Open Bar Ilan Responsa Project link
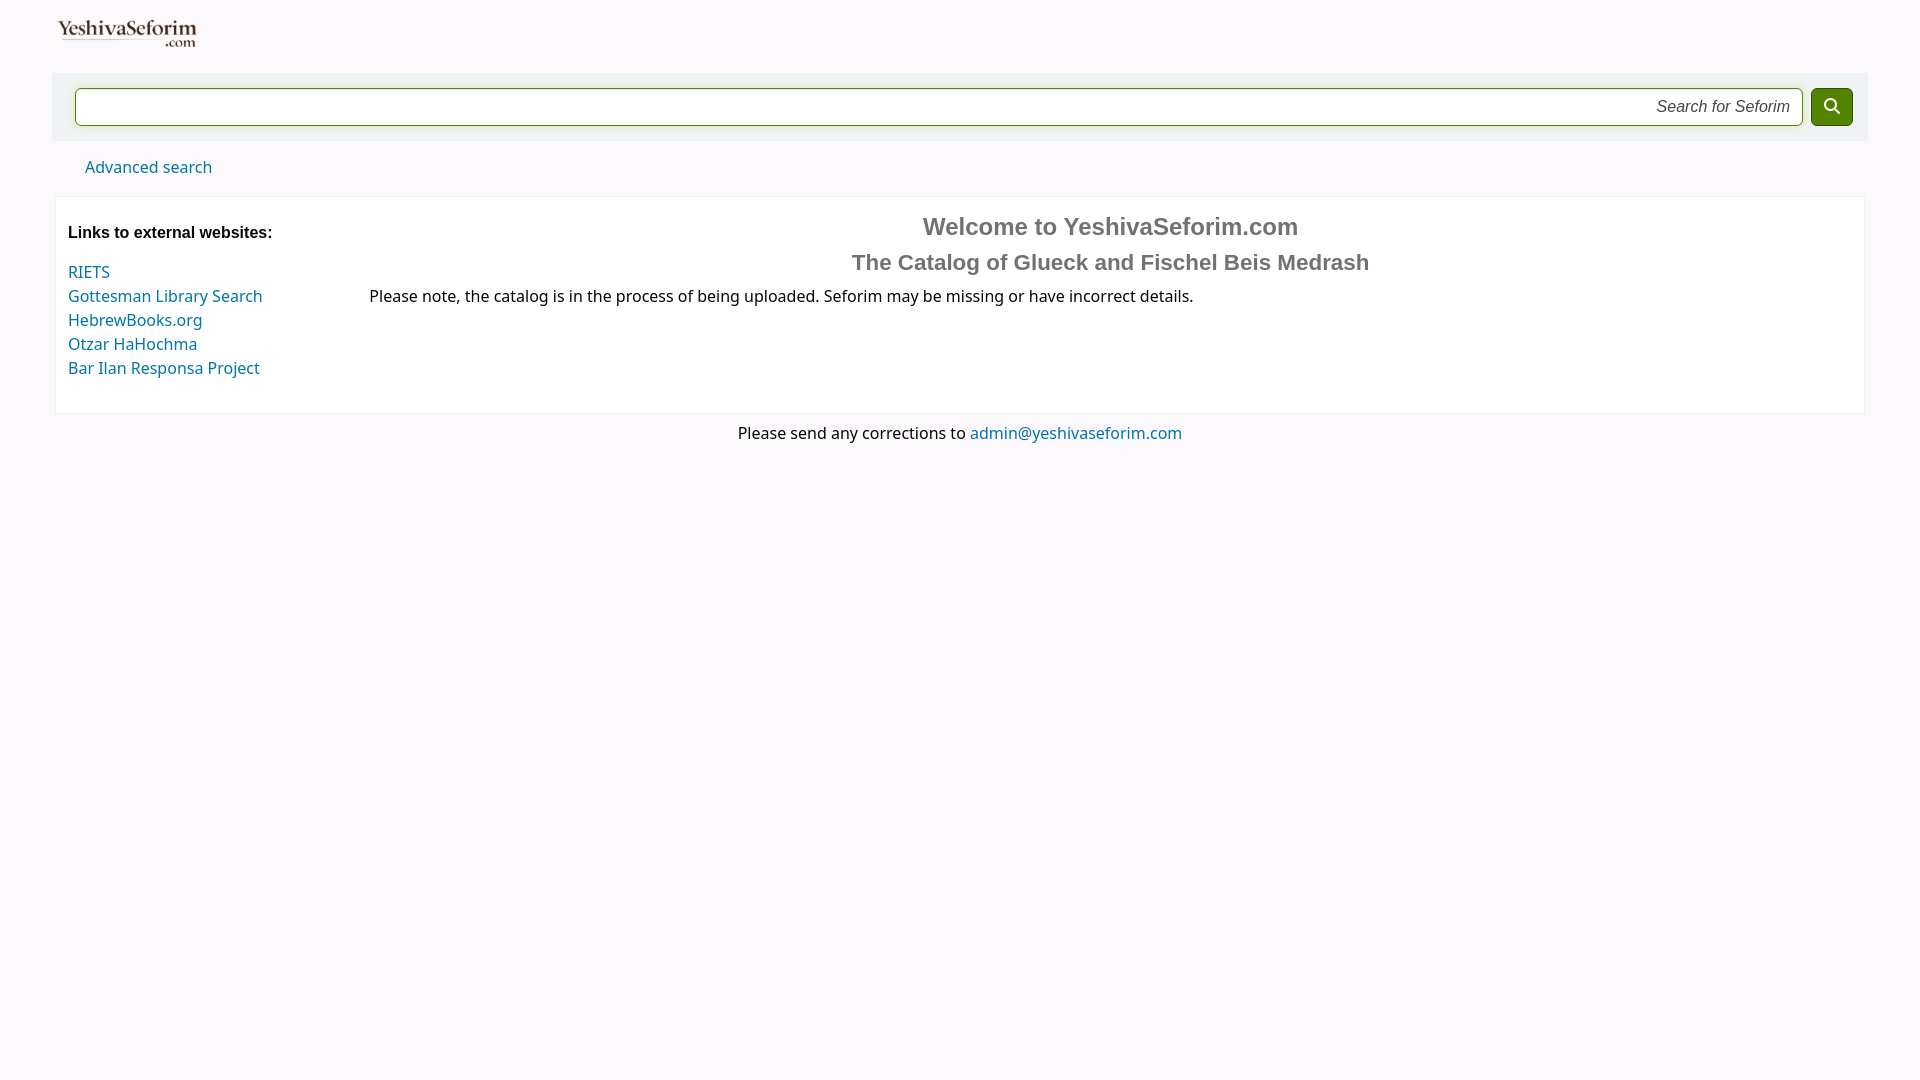Image resolution: width=1920 pixels, height=1080 pixels. click(164, 369)
